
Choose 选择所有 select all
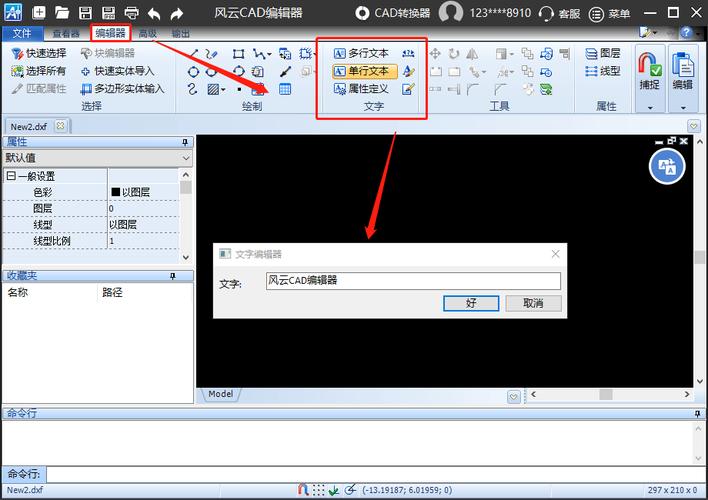tap(39, 71)
